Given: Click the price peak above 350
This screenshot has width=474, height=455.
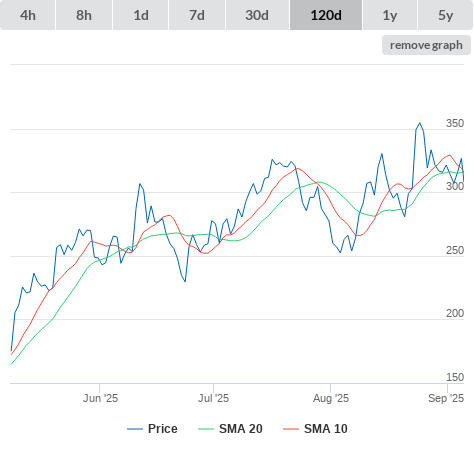Looking at the screenshot, I should click(420, 123).
